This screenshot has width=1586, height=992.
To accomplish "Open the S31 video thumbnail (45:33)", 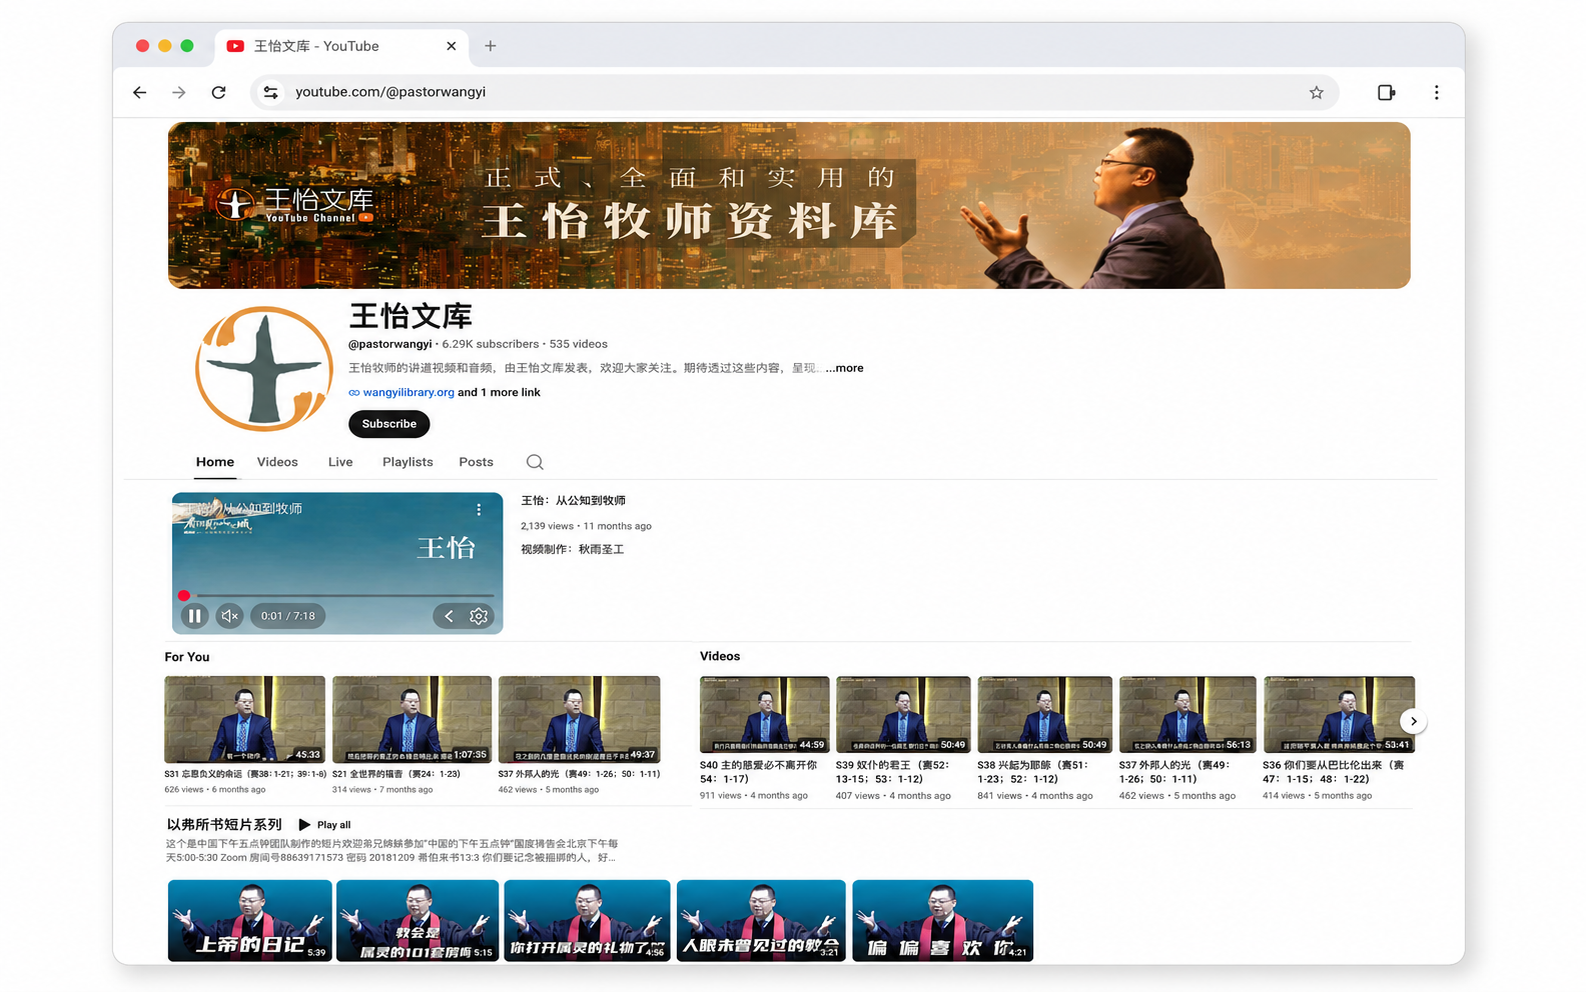I will (x=245, y=719).
